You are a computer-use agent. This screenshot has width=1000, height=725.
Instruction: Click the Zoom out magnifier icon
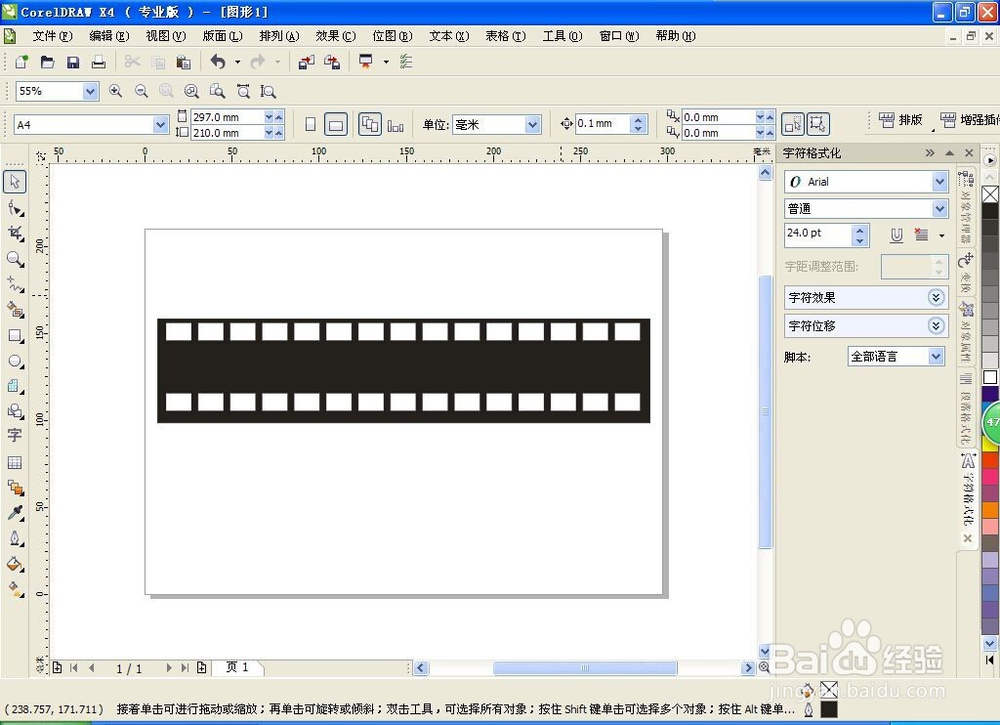141,91
